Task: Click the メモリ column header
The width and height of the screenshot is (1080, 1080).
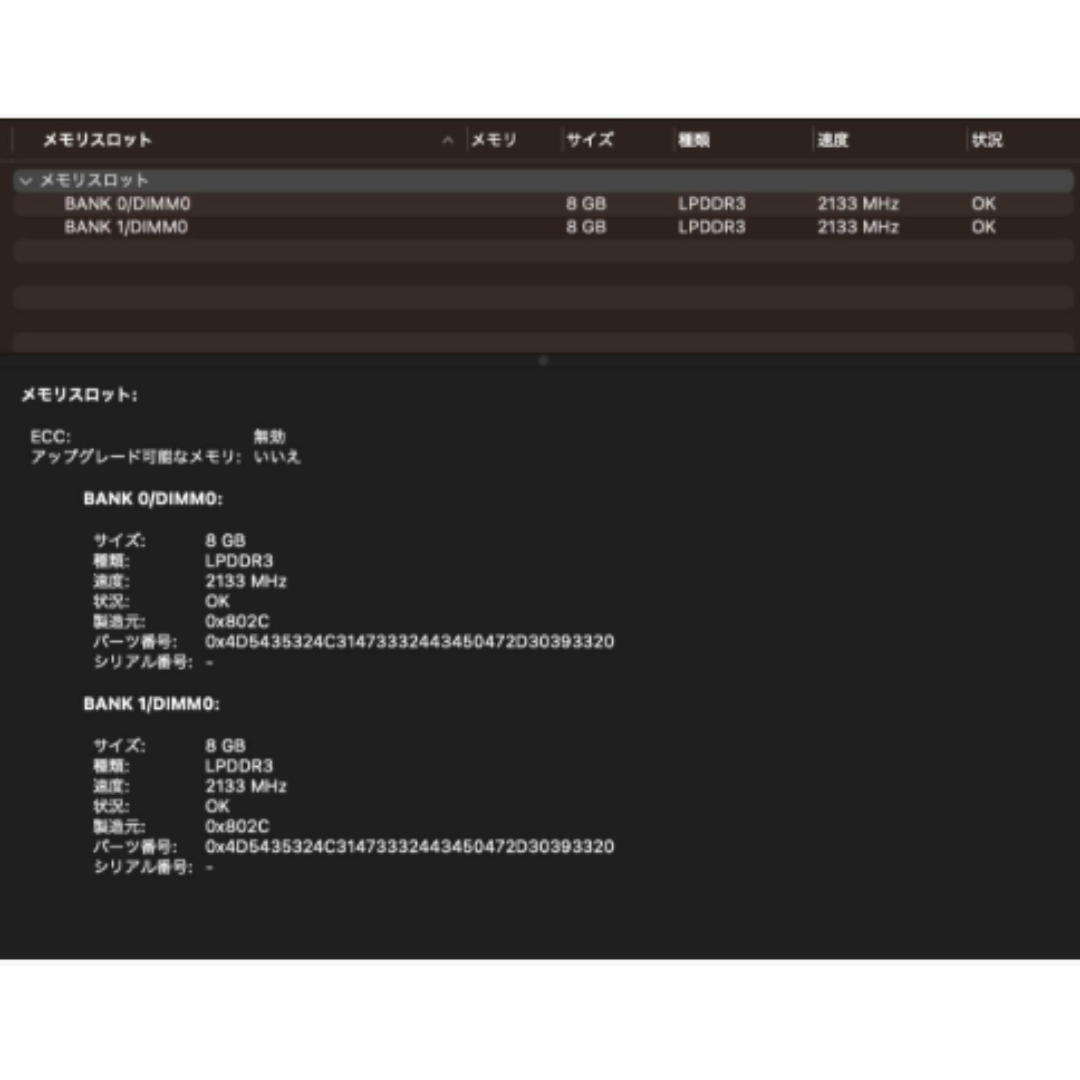Action: [494, 140]
